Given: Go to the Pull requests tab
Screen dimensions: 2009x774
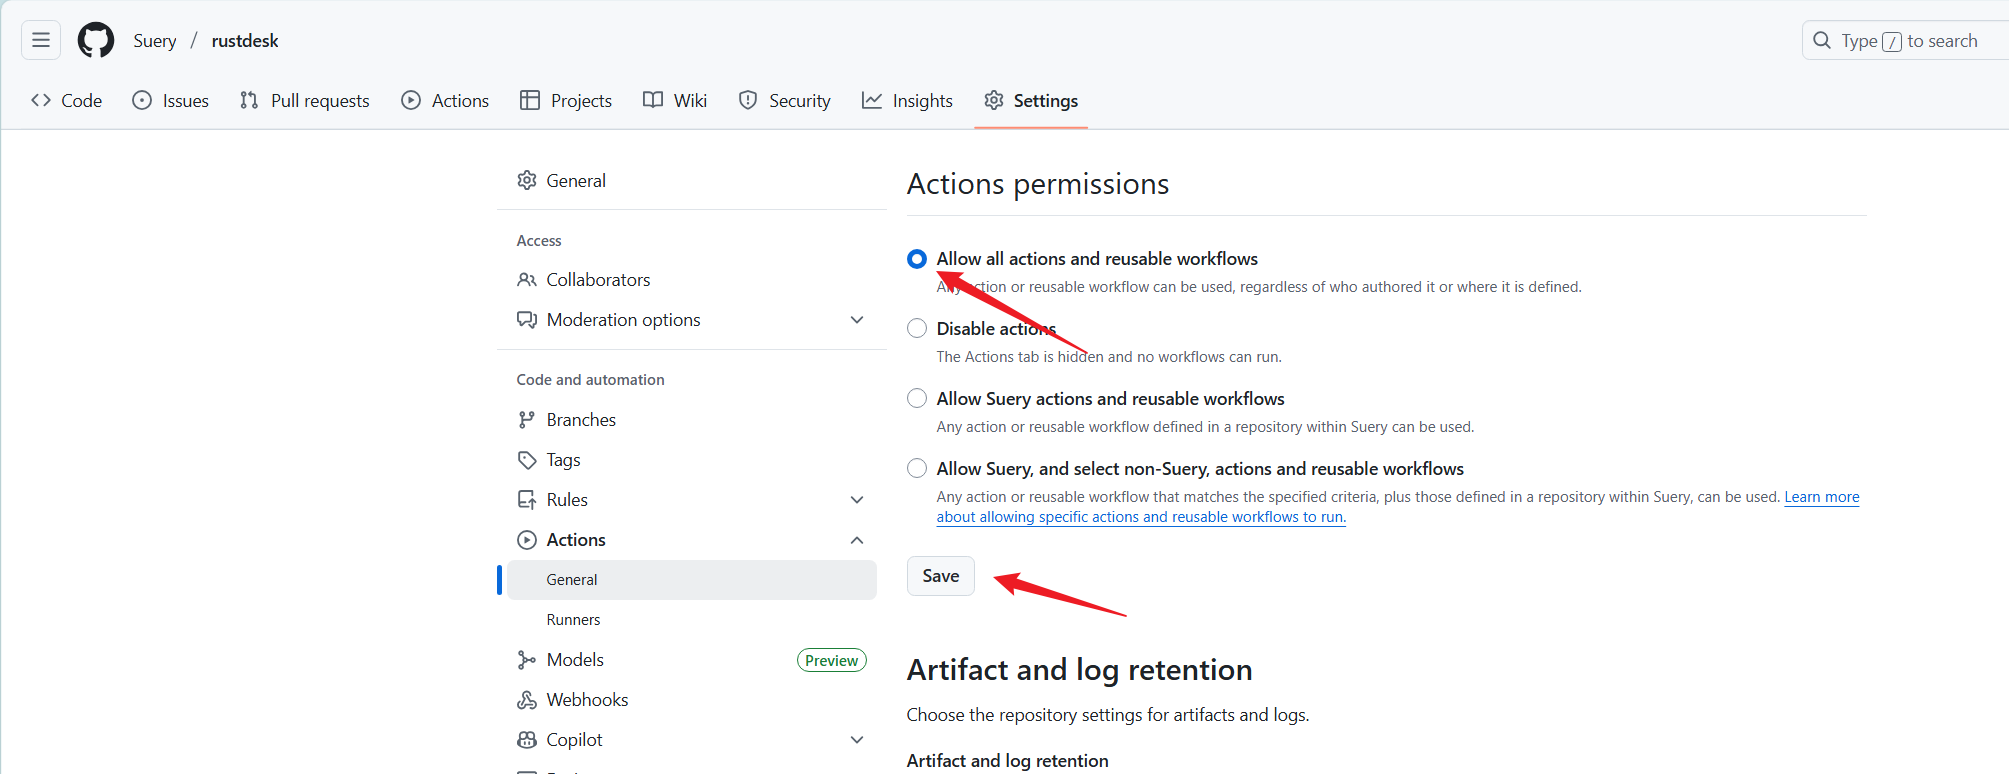Looking at the screenshot, I should pos(305,100).
